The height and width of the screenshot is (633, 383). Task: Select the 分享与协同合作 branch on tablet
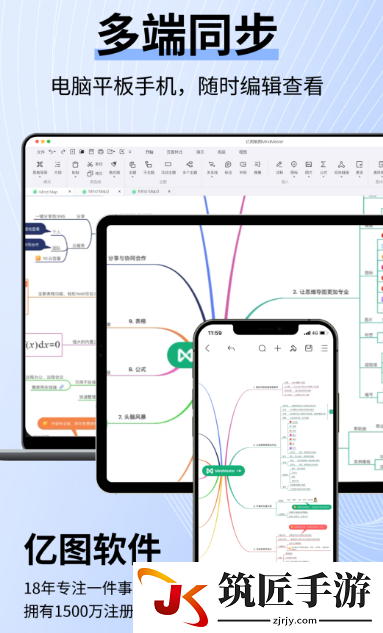[128, 258]
